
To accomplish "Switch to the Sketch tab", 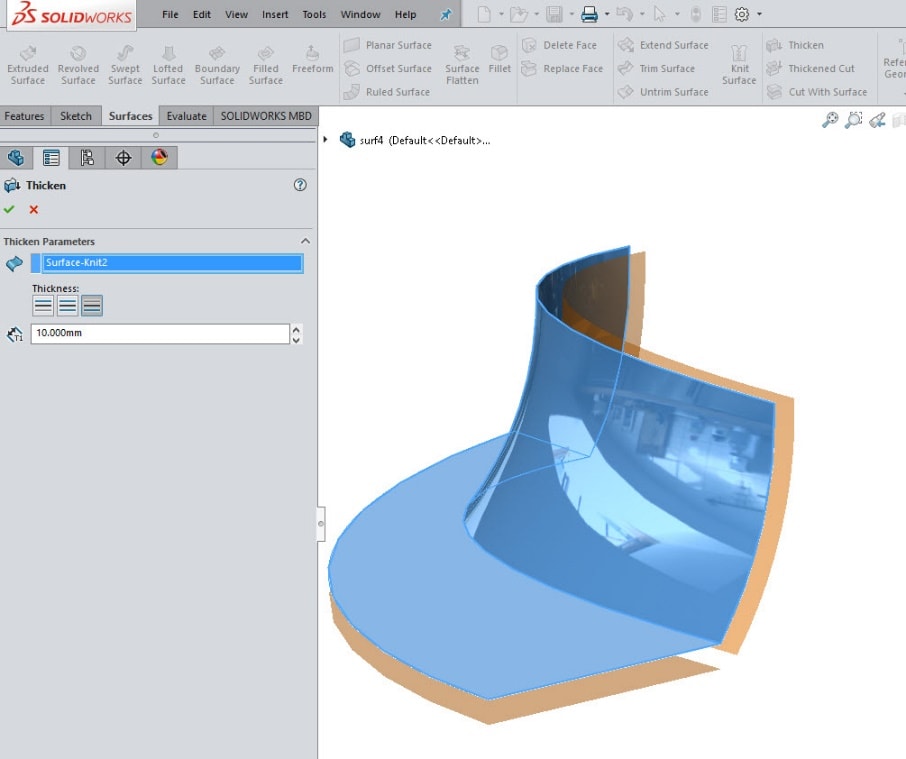I will click(x=76, y=116).
